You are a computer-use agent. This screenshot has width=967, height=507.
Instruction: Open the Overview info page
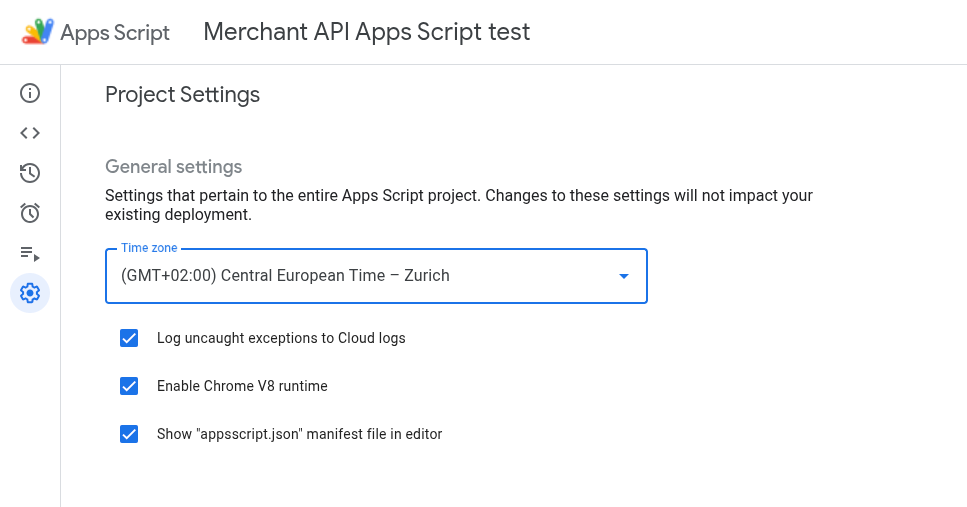pyautogui.click(x=30, y=93)
